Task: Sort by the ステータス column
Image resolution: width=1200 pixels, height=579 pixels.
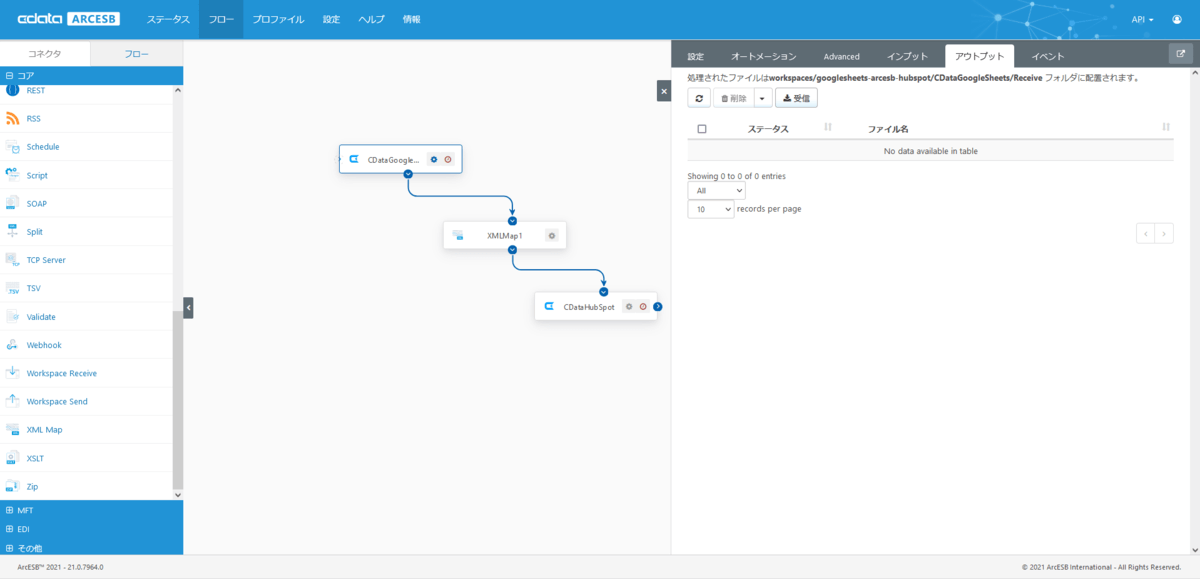Action: (x=768, y=129)
